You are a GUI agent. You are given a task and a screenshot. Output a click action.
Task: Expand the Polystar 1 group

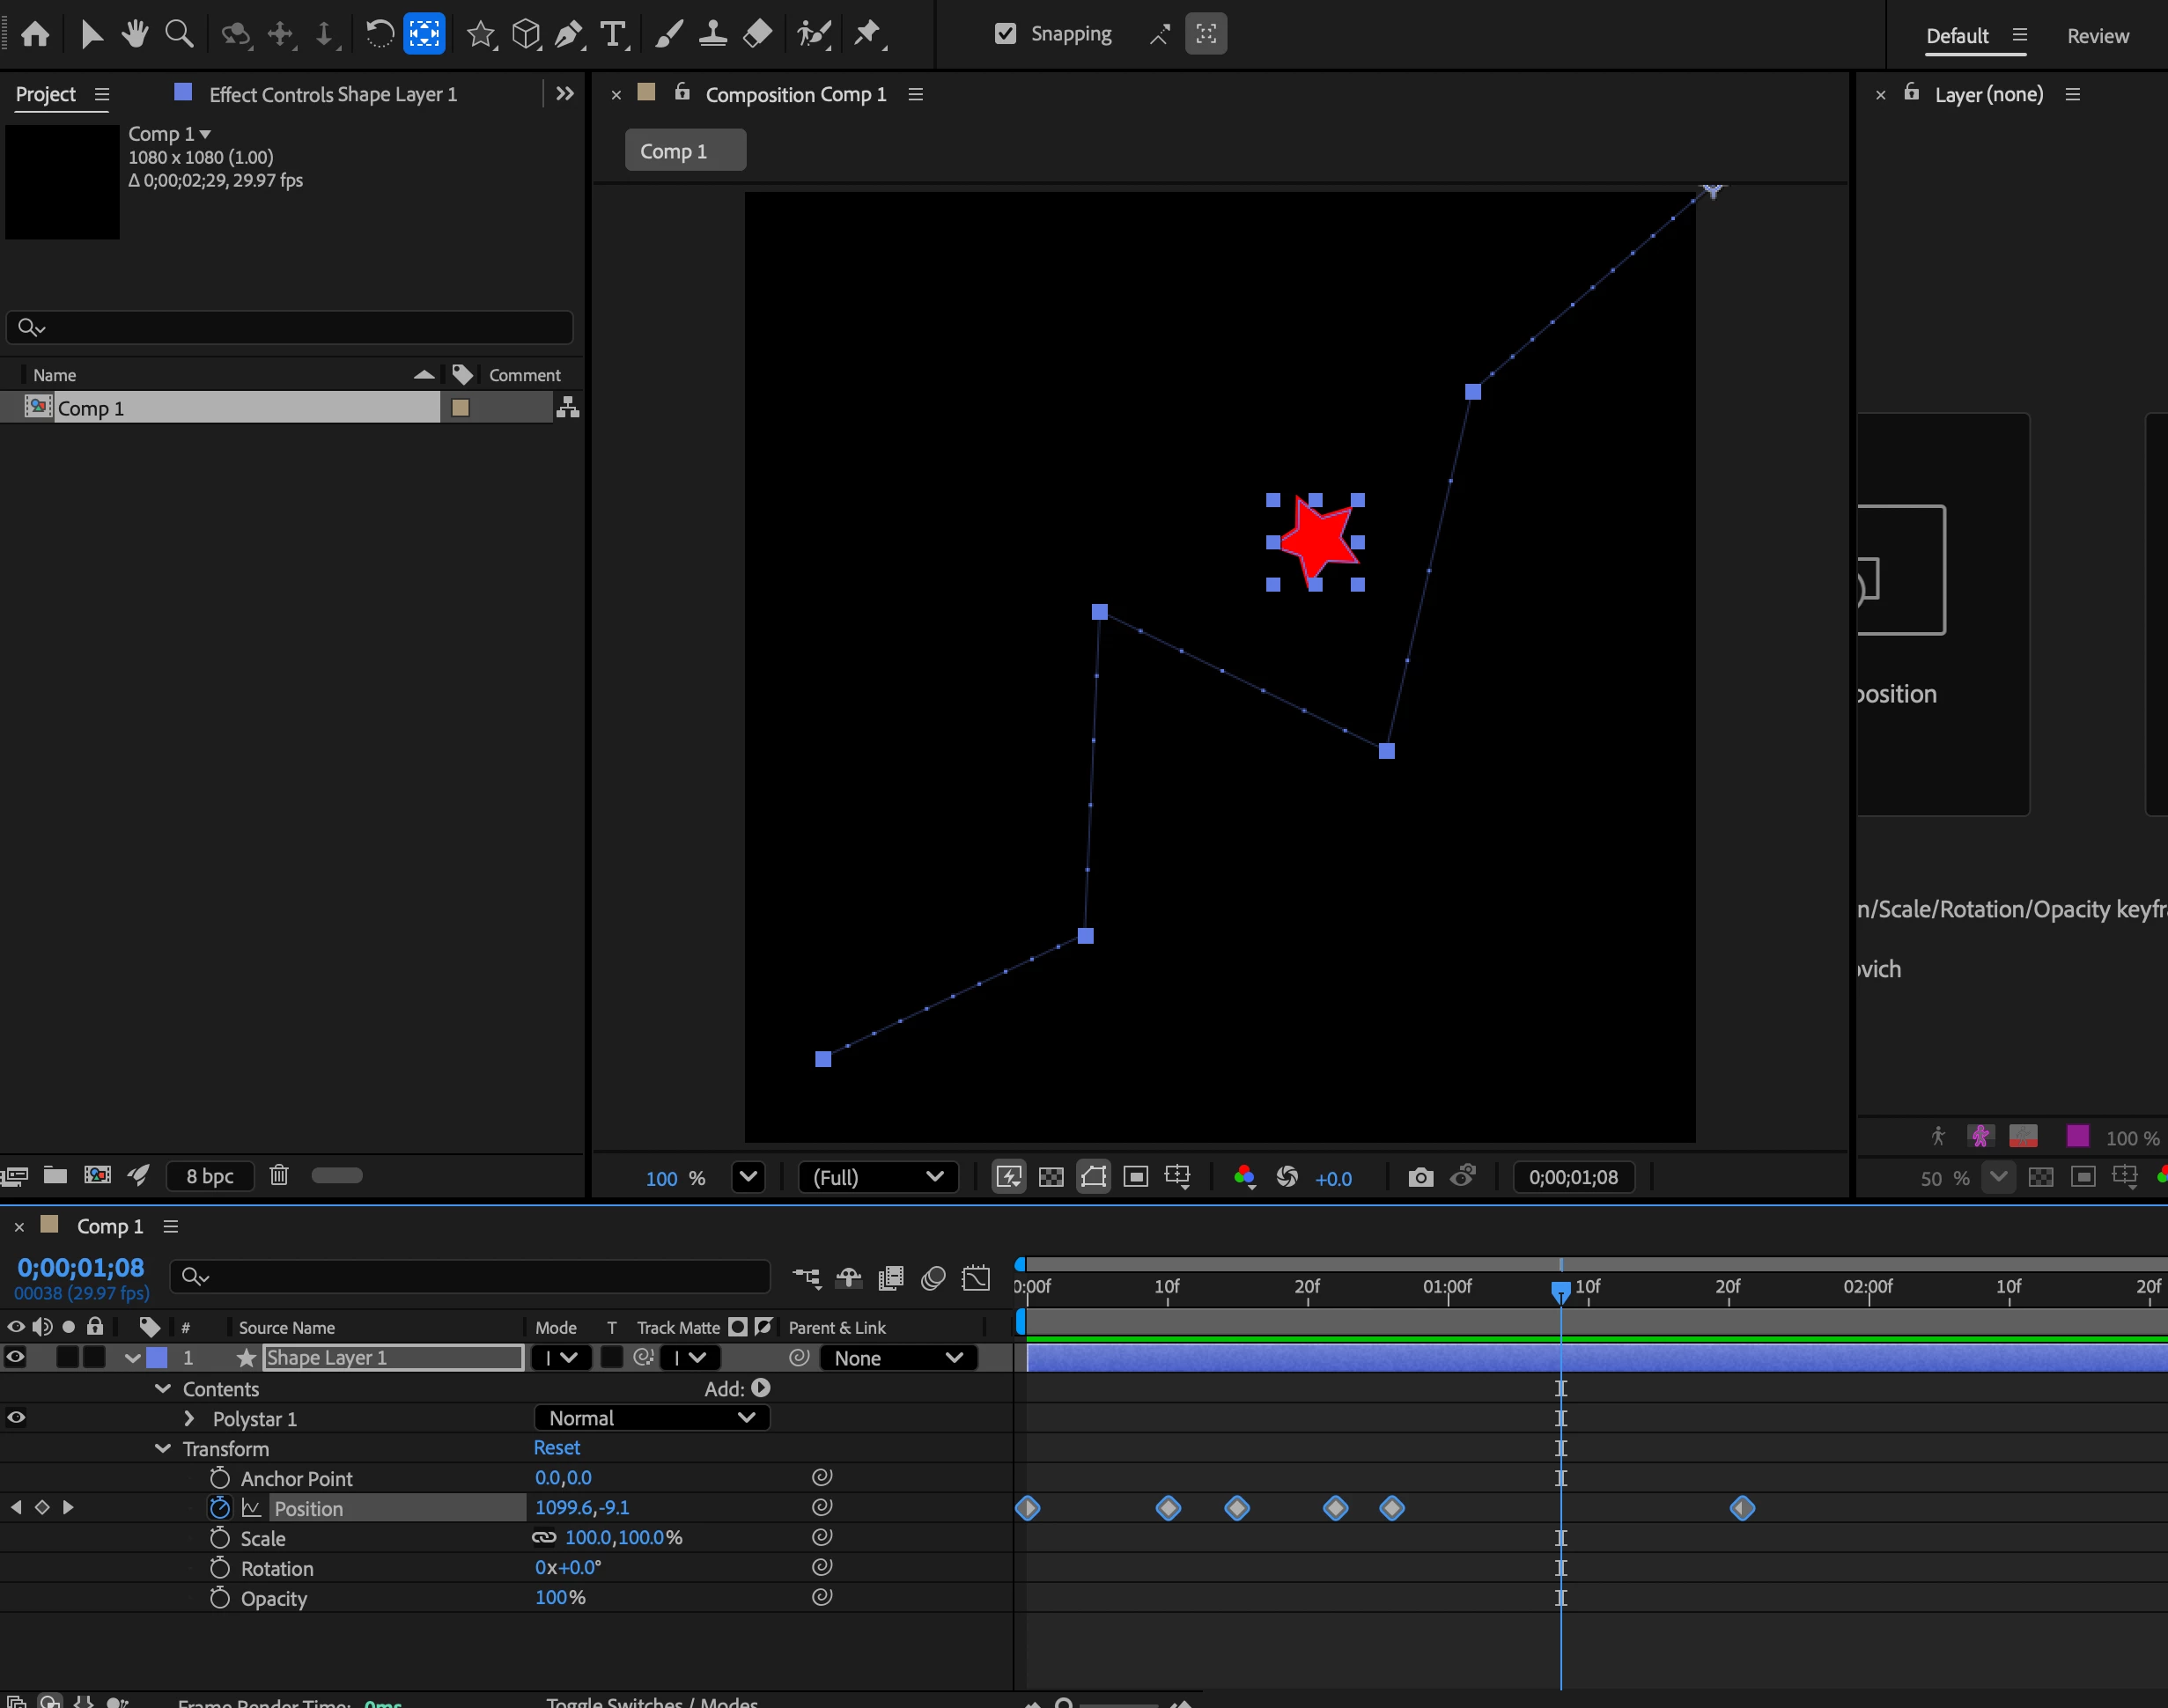(189, 1418)
